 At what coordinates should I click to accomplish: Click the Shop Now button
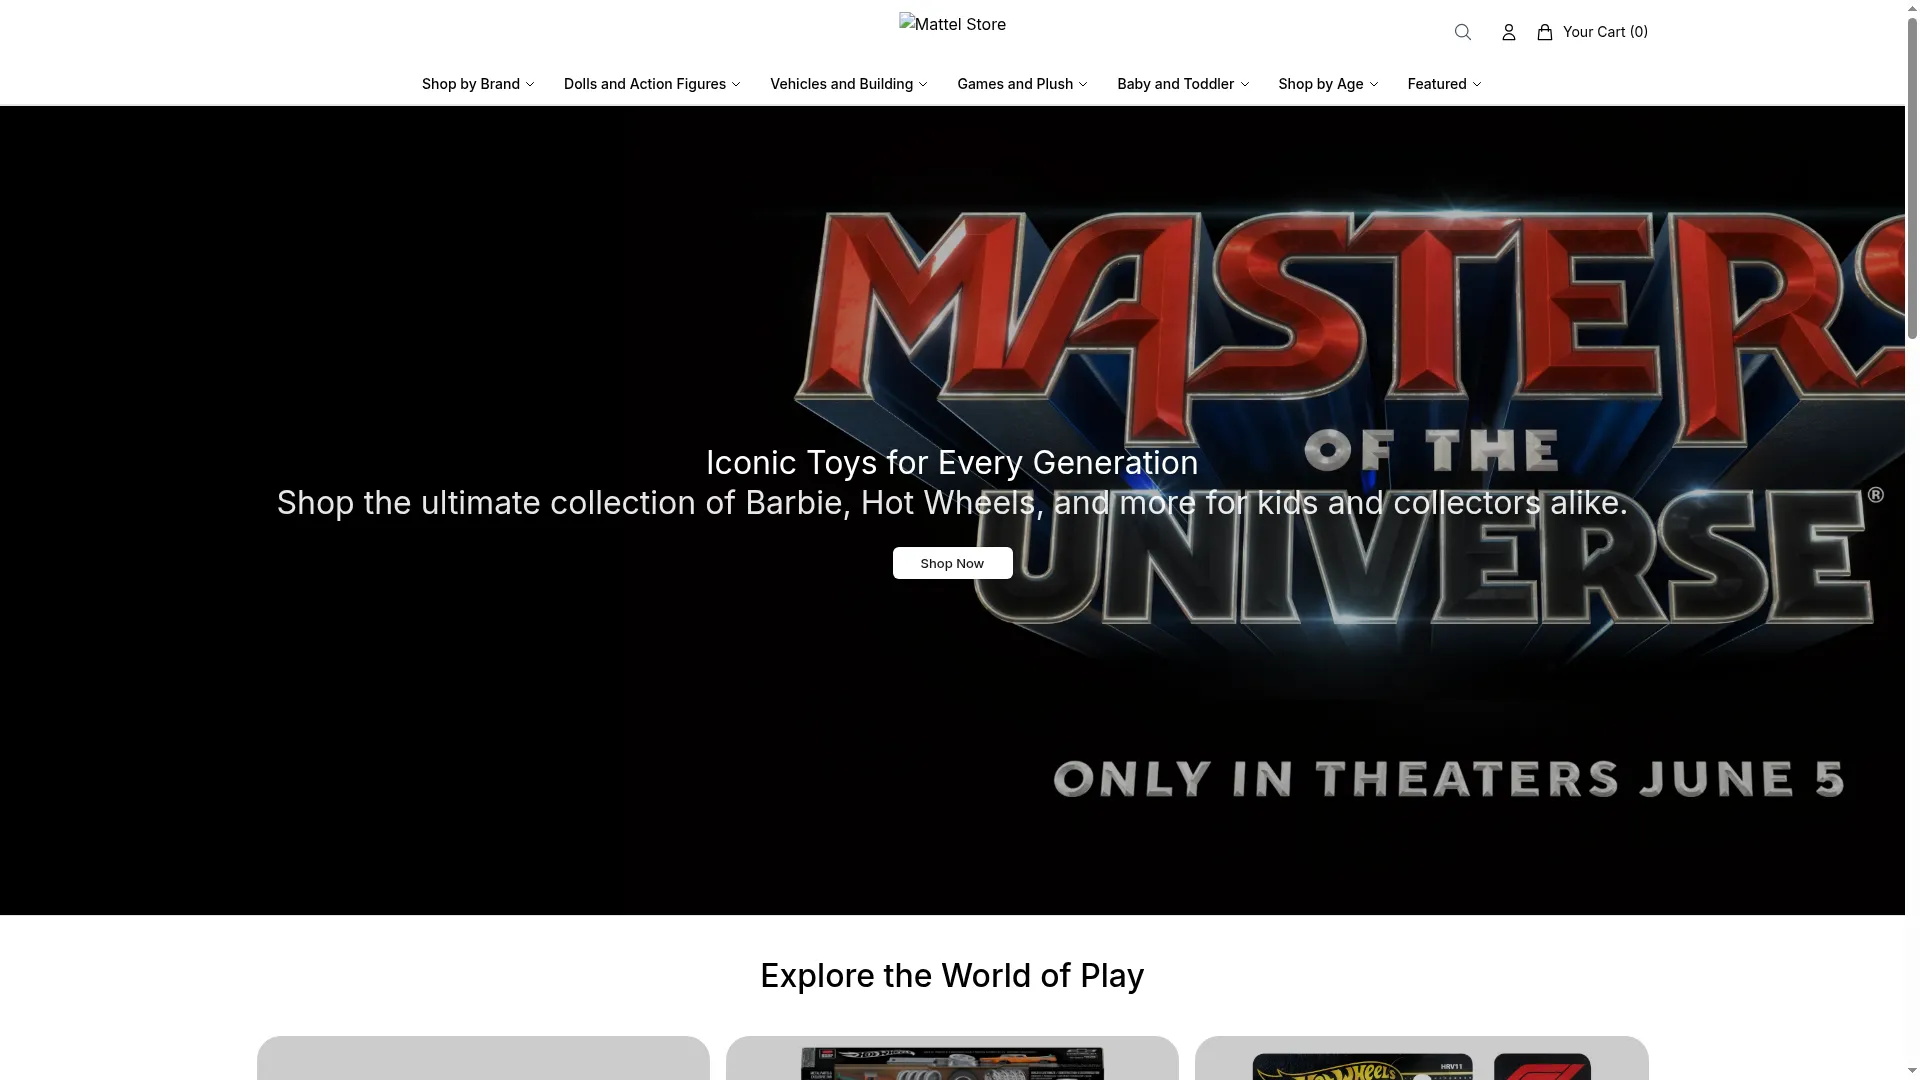click(x=952, y=563)
